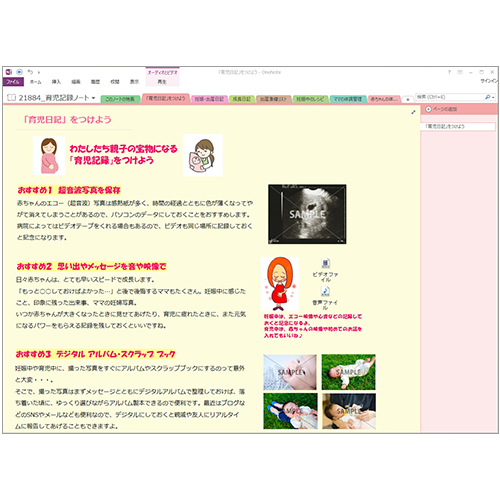Click the sleeping baby on blanket sample photo
500x500 pixels.
[290, 372]
